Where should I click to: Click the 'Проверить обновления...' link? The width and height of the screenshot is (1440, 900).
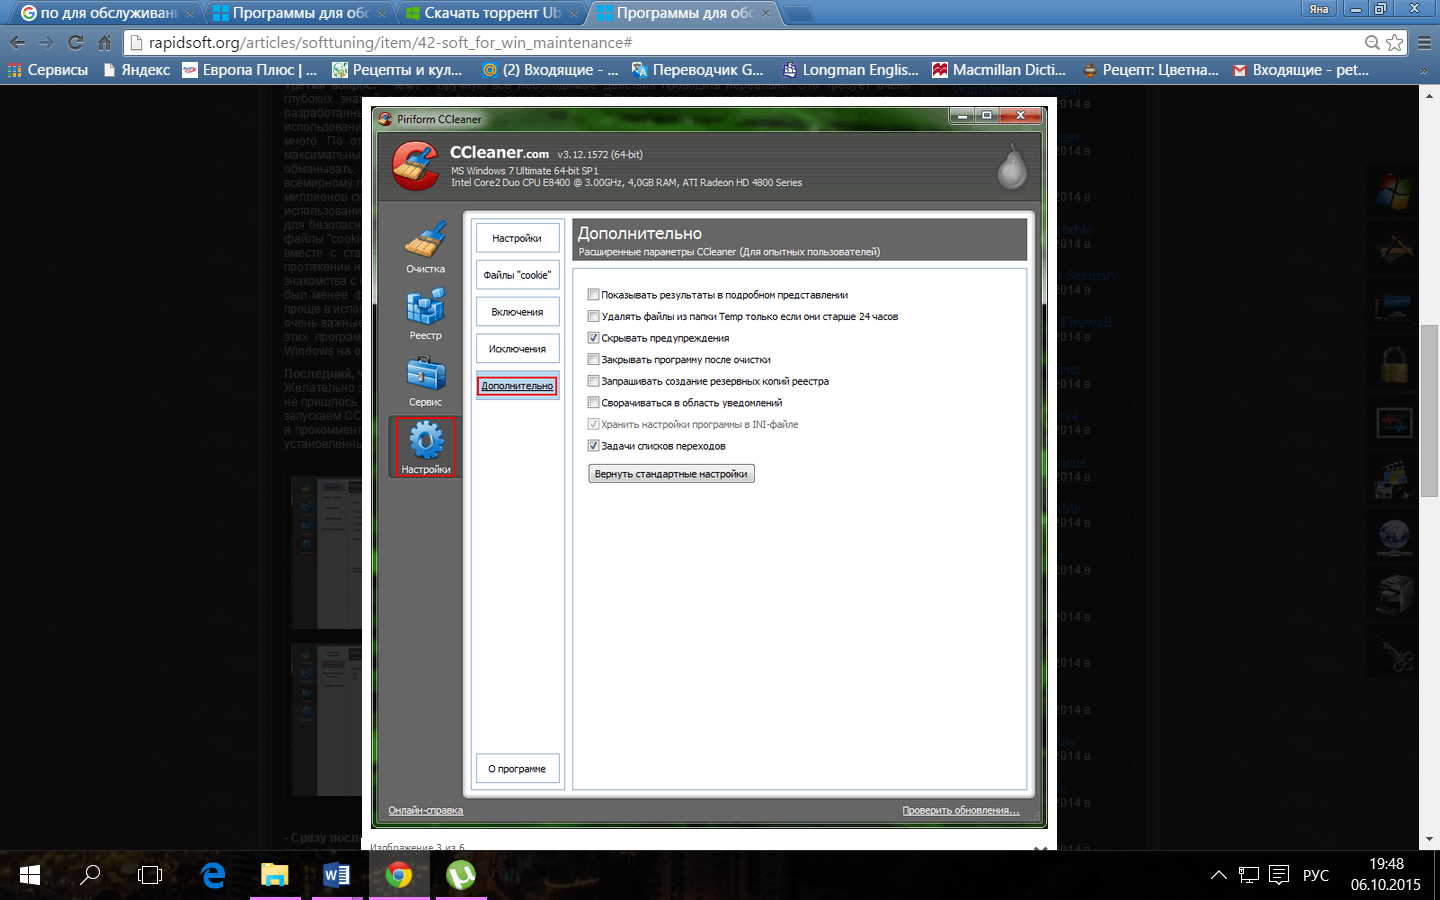coord(961,810)
